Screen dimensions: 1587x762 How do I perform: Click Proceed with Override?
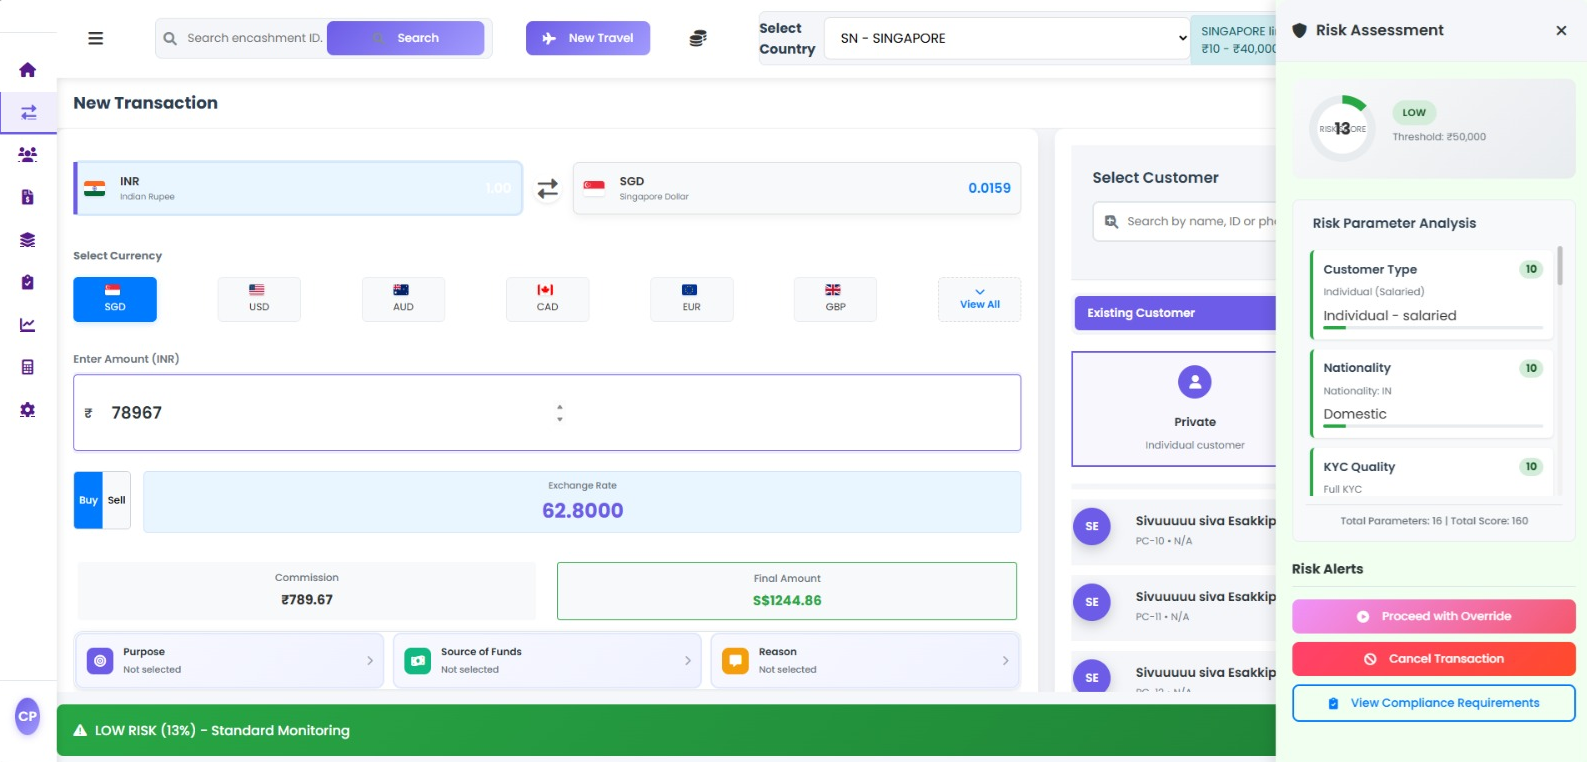1434,616
